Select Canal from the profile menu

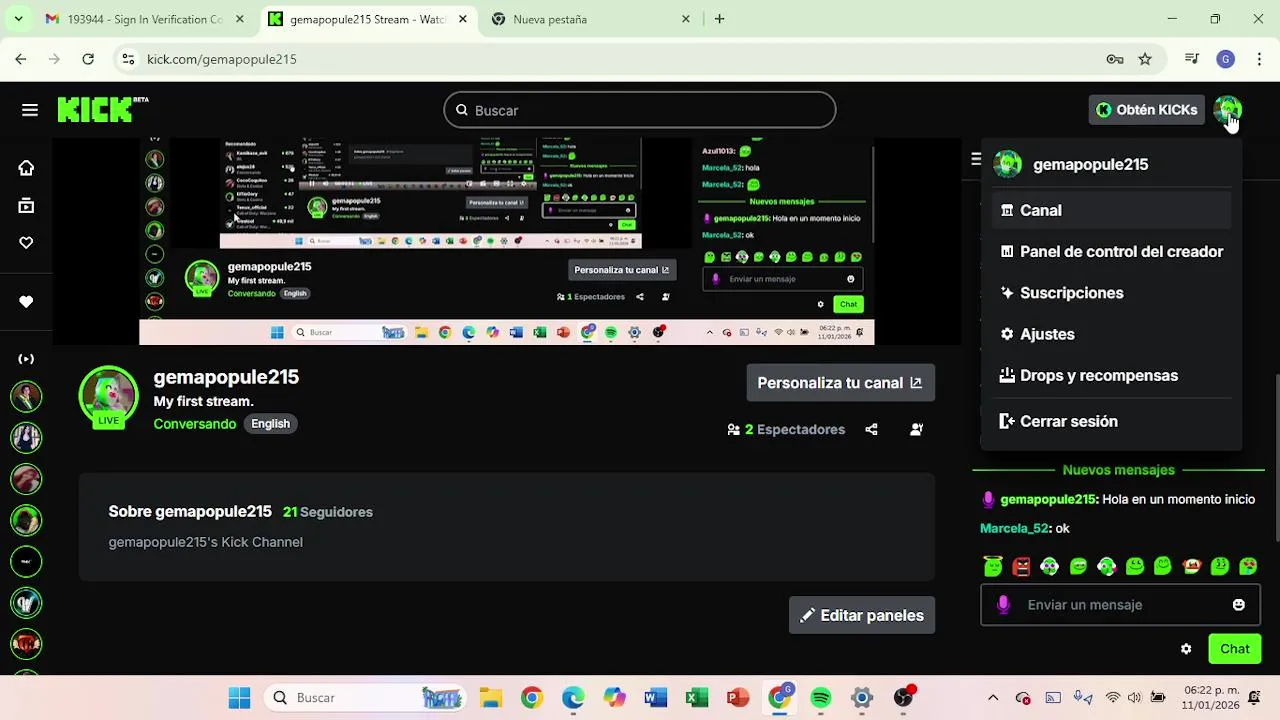[x=1111, y=210]
